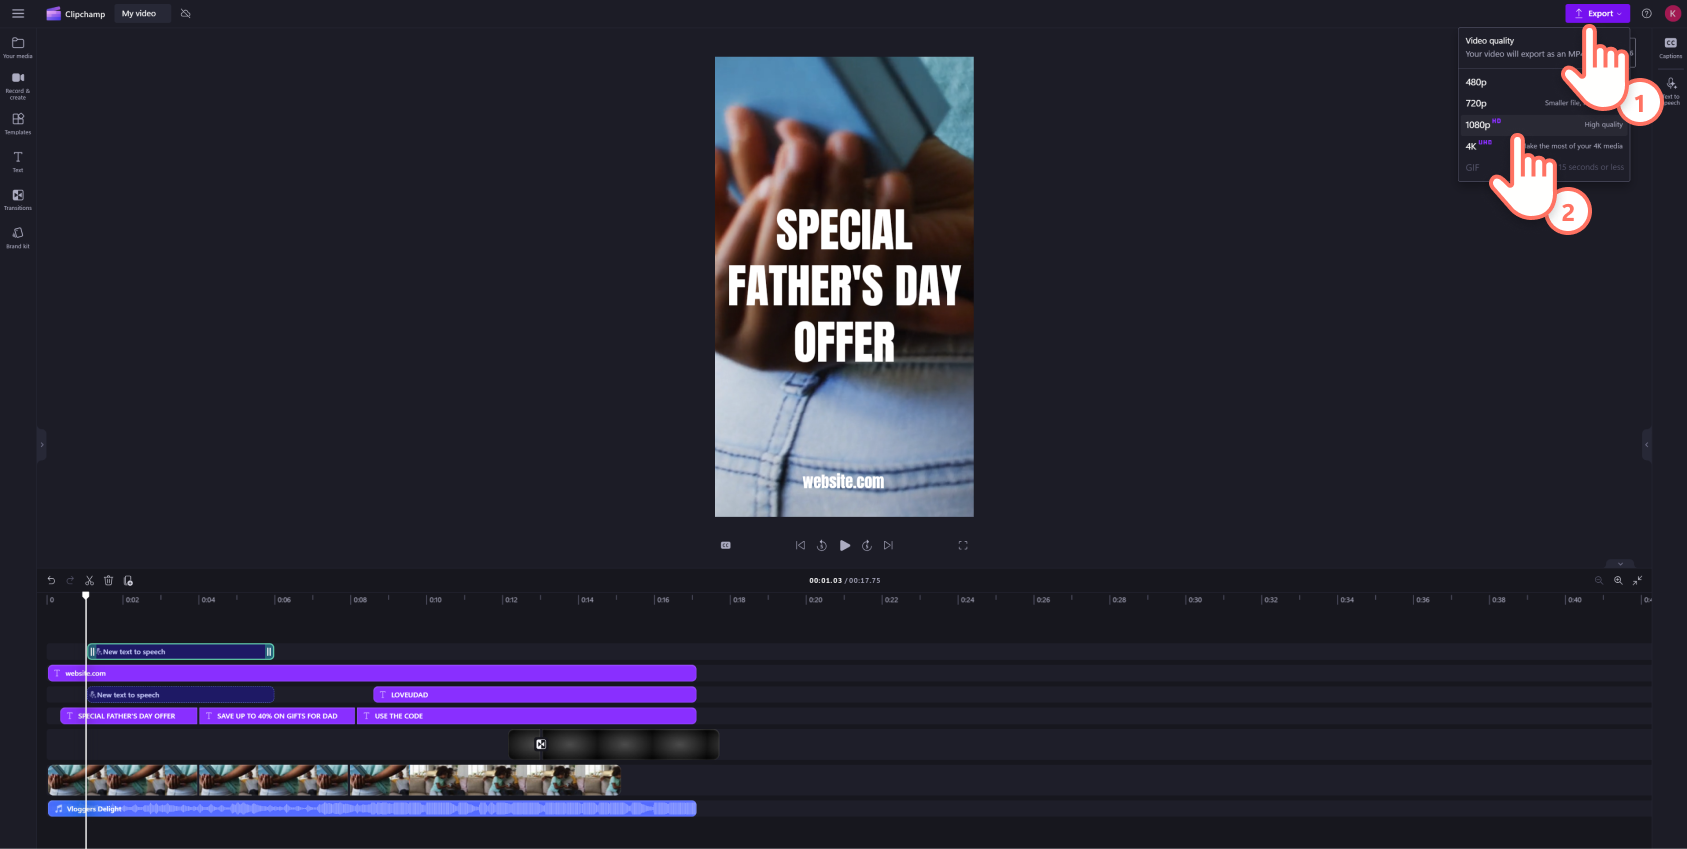The height and width of the screenshot is (849, 1687).
Task: Click the cloud sync off icon
Action: pyautogui.click(x=185, y=14)
